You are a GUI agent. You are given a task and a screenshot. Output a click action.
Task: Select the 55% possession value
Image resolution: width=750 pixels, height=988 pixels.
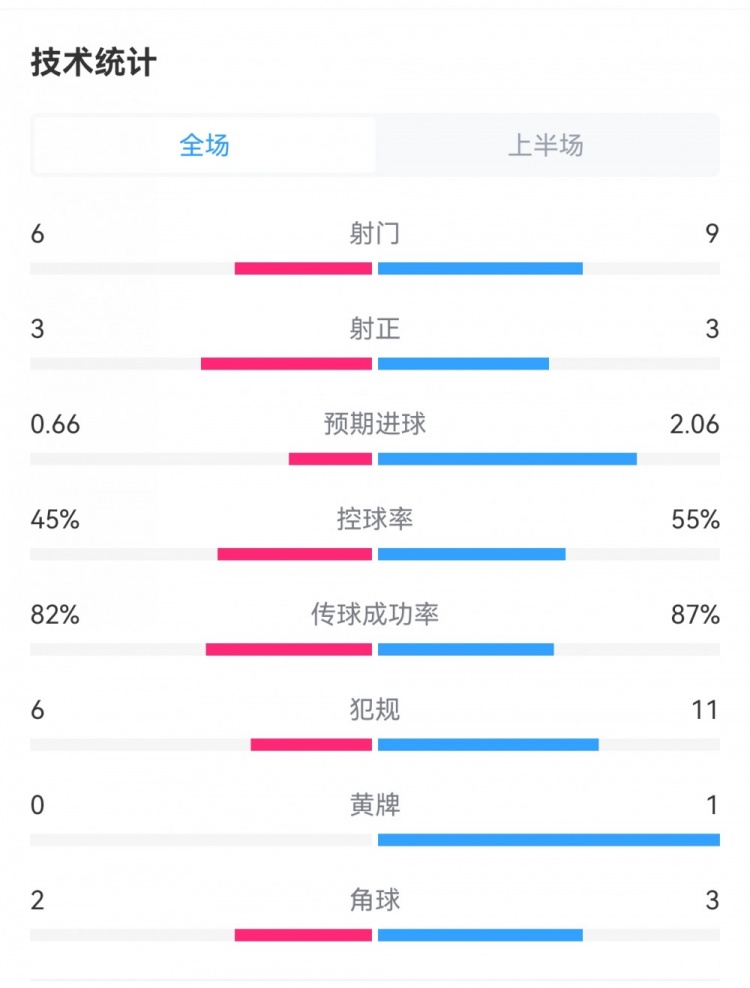point(696,520)
